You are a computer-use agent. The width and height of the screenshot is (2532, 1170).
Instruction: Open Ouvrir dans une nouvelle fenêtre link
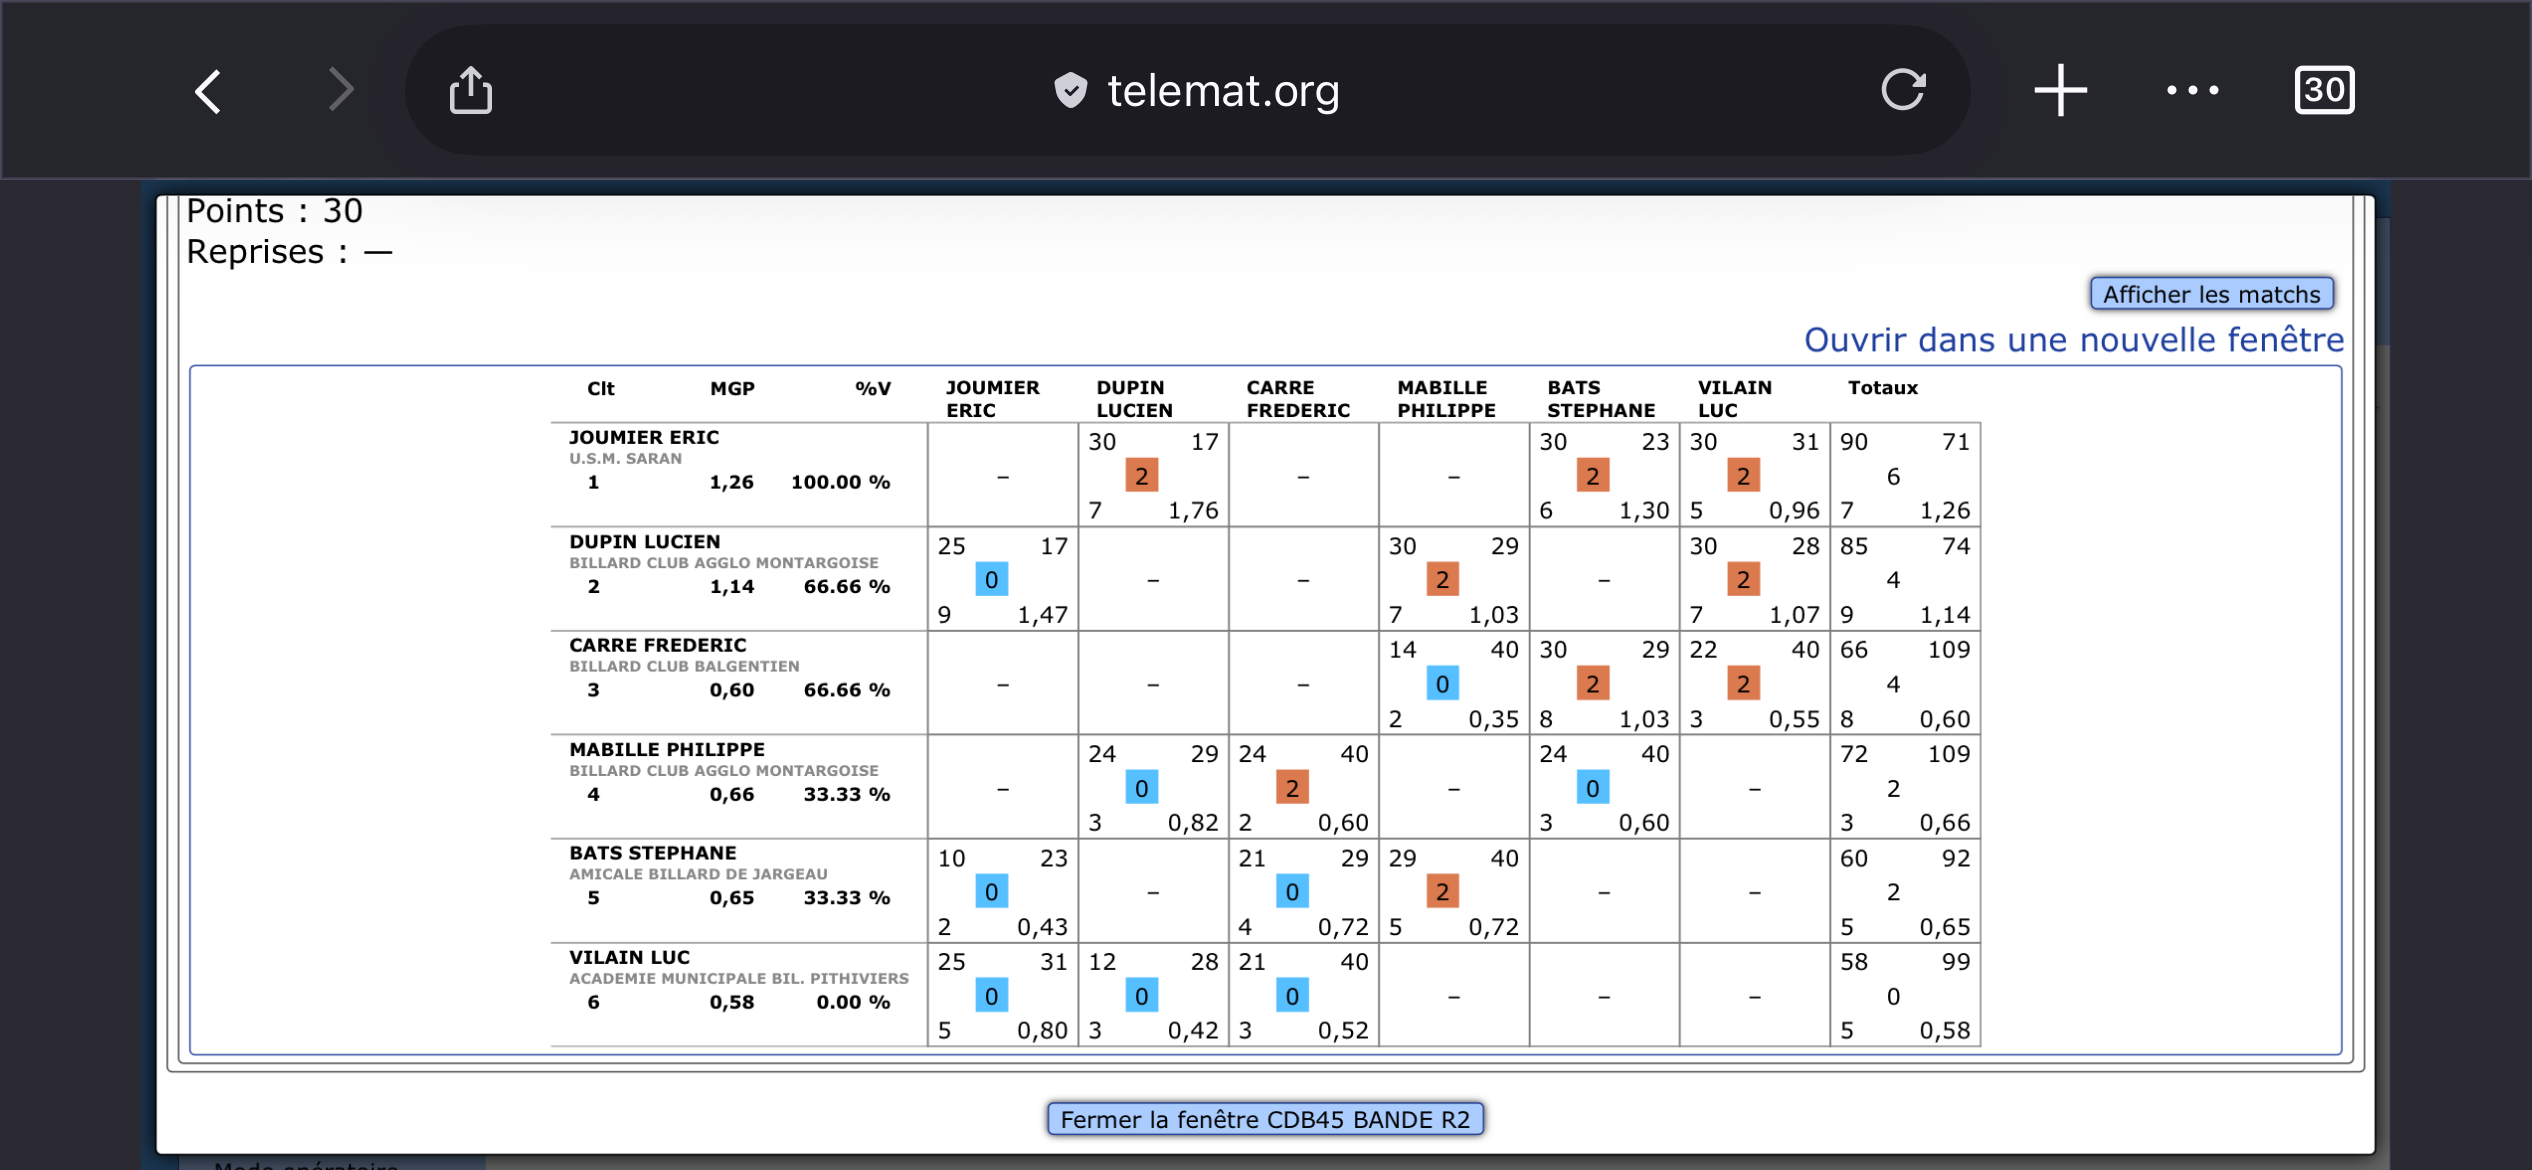[2073, 340]
